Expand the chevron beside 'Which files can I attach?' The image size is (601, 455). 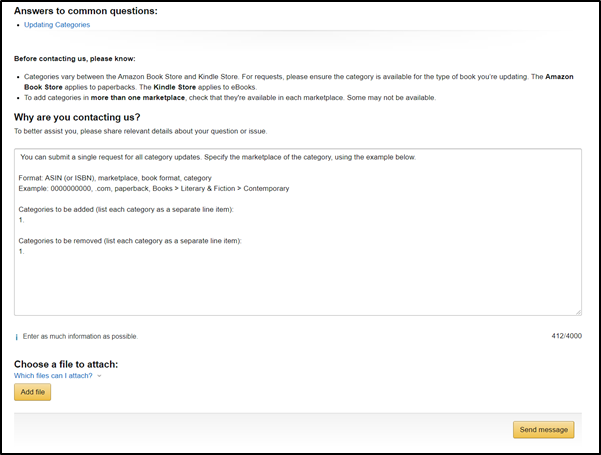[99, 376]
